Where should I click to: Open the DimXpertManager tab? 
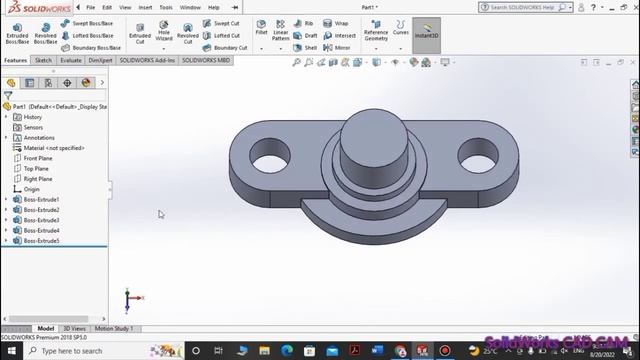pyautogui.click(x=67, y=83)
